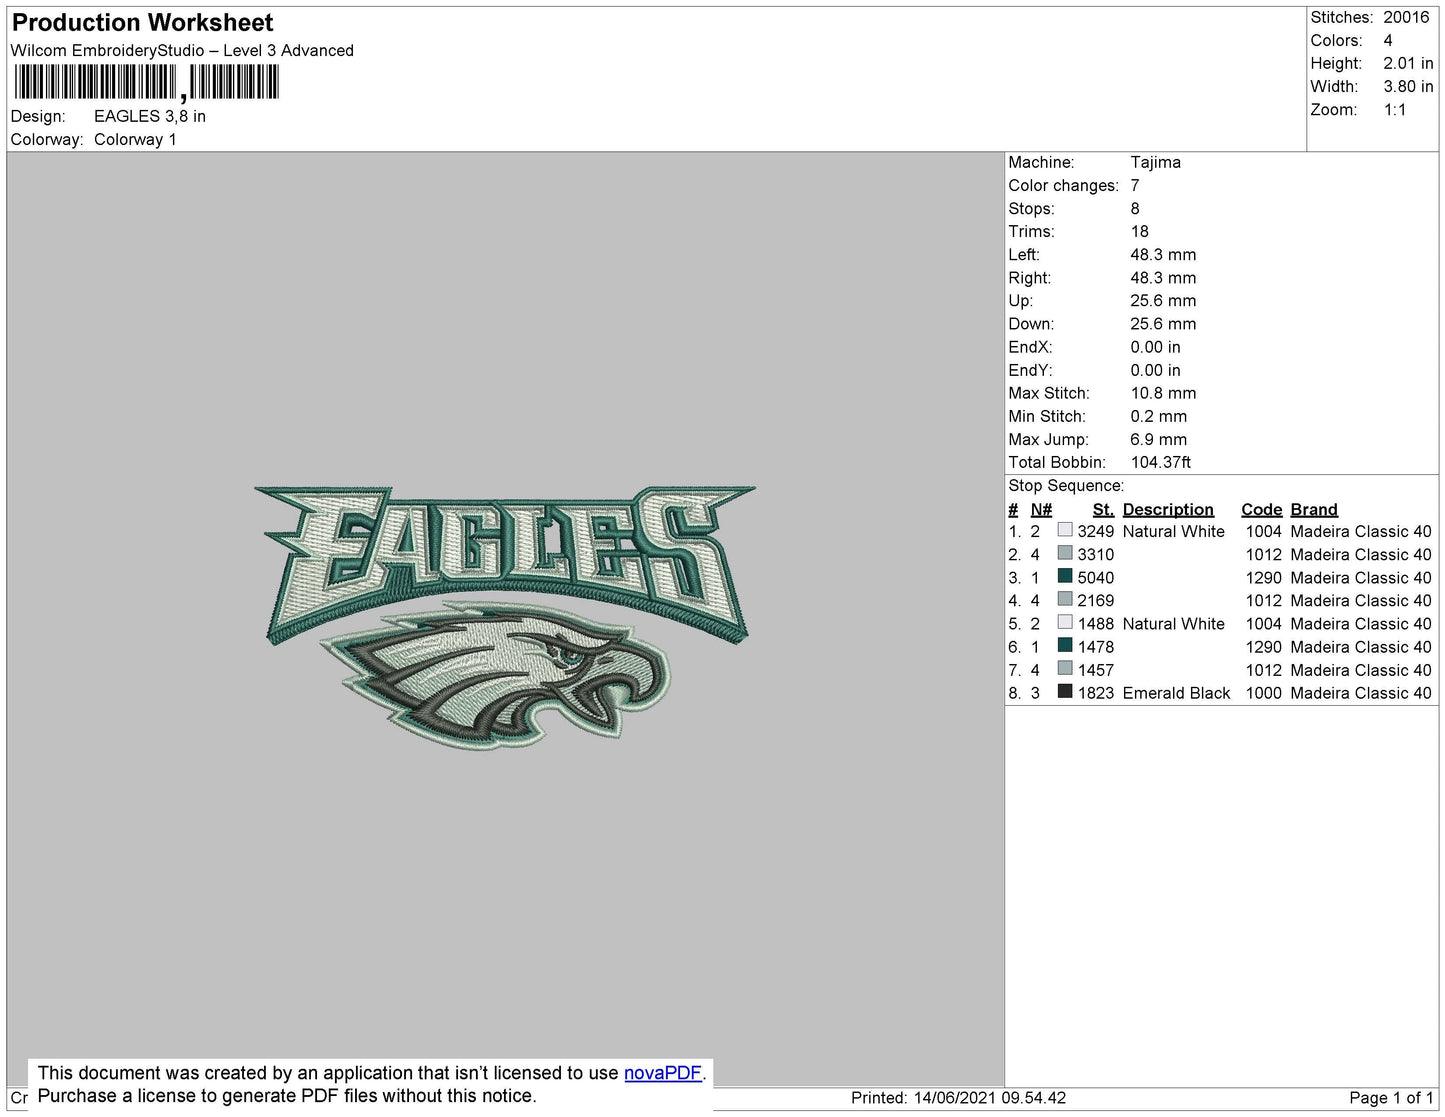Image resolution: width=1445 pixels, height=1117 pixels.
Task: Select gray swatch for stop 7 stitch 1457
Action: [1065, 668]
